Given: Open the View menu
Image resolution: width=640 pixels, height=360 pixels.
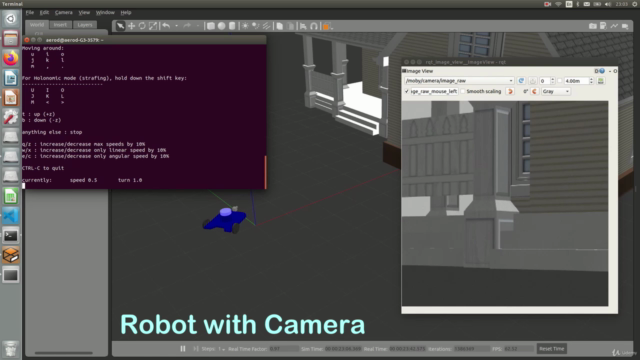Looking at the screenshot, I should 84,12.
